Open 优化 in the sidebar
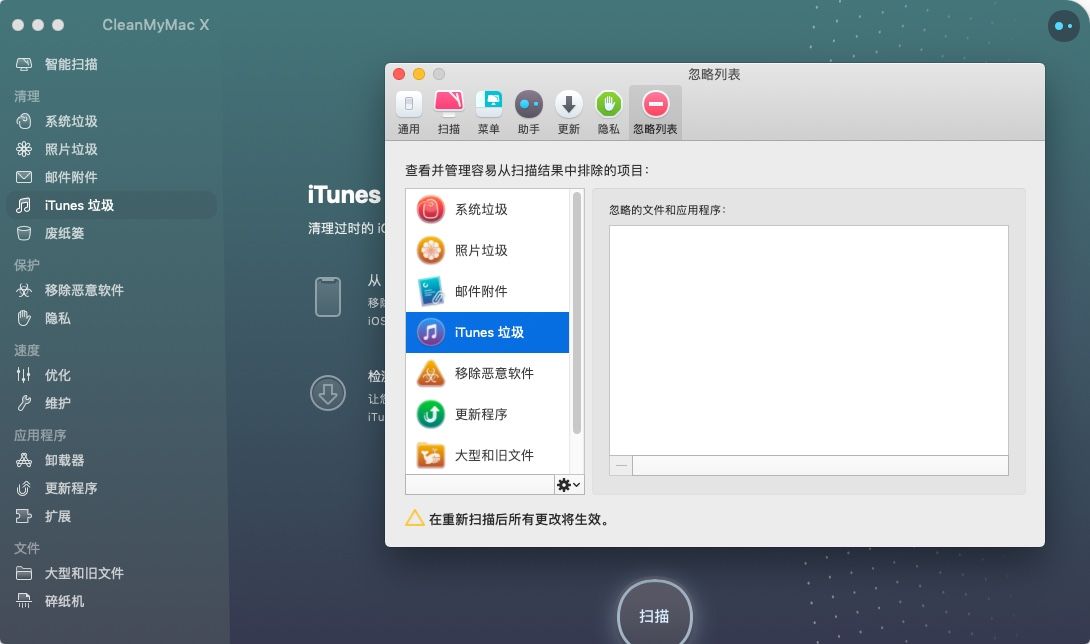This screenshot has width=1090, height=644. pyautogui.click(x=111, y=376)
